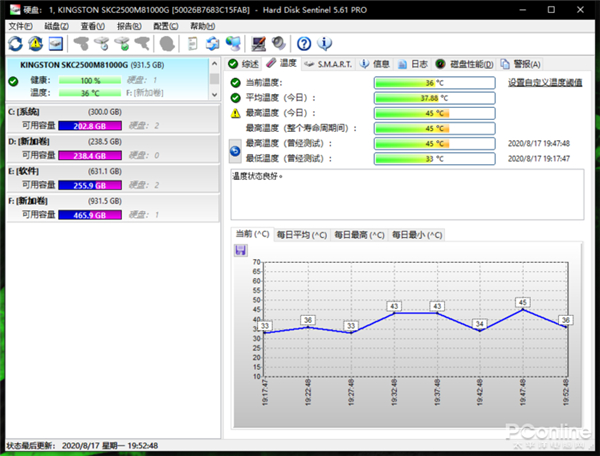
Task: Open the 磁盘性能 tab
Action: click(x=472, y=63)
